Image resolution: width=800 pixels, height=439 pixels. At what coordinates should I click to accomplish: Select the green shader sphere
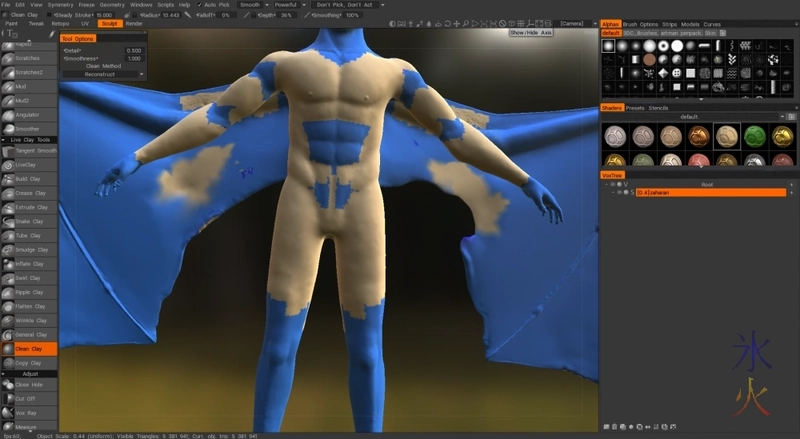coord(754,137)
